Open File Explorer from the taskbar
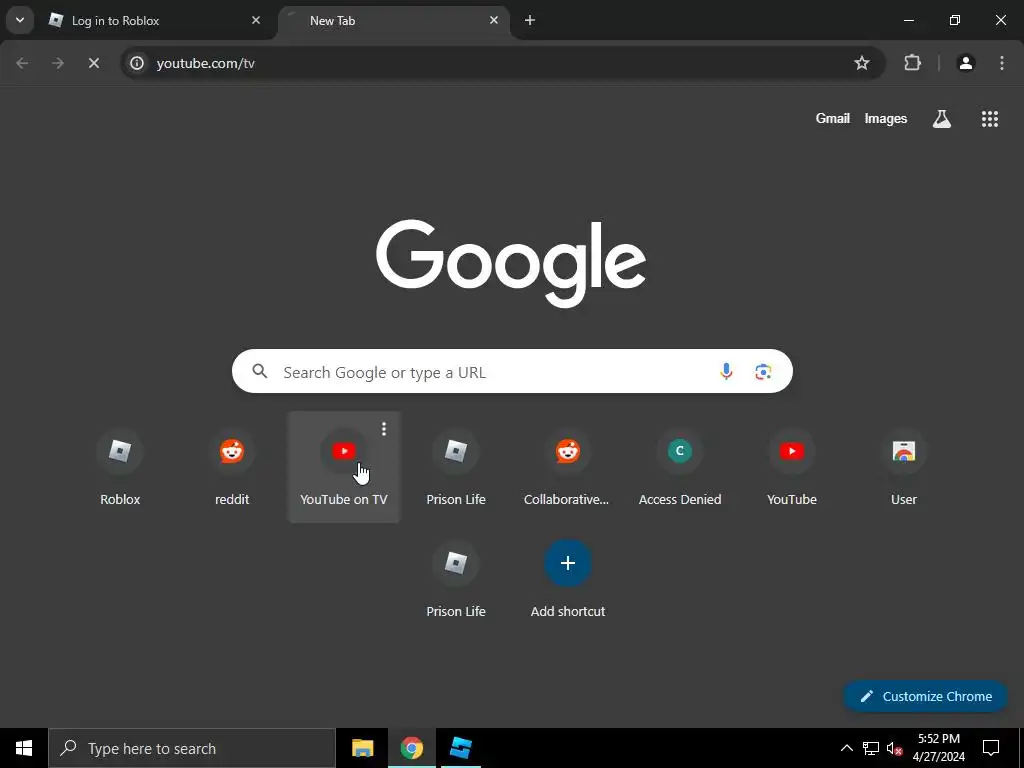This screenshot has width=1024, height=768. 362,748
